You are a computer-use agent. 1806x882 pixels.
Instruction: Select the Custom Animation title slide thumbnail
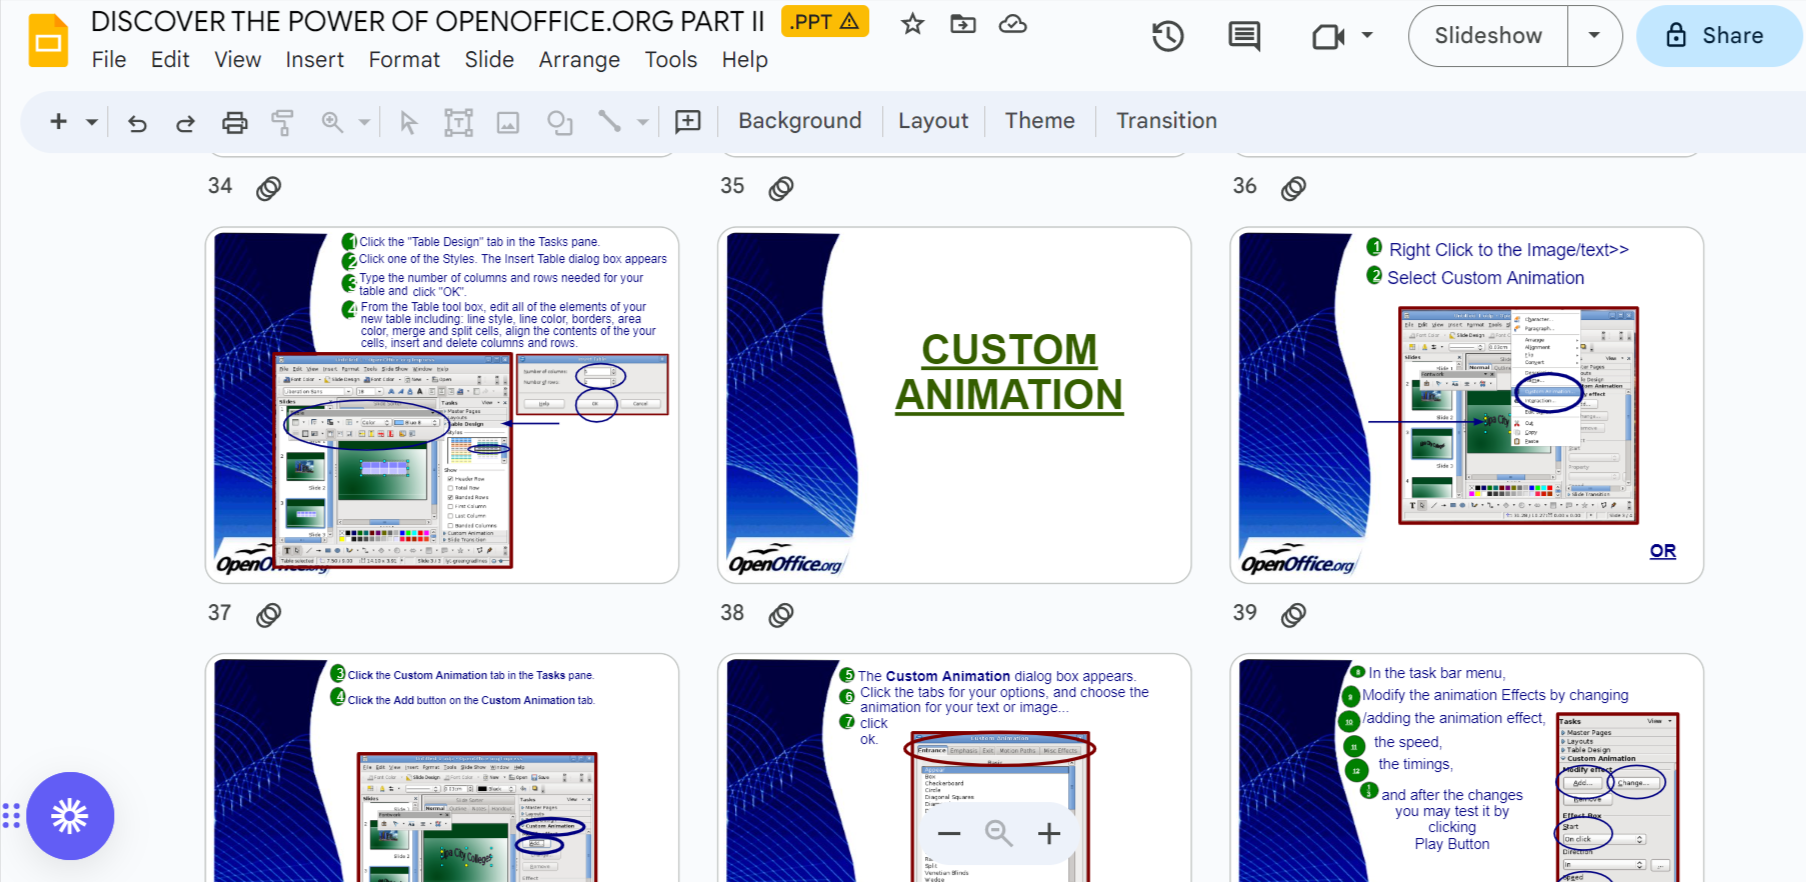pos(954,405)
